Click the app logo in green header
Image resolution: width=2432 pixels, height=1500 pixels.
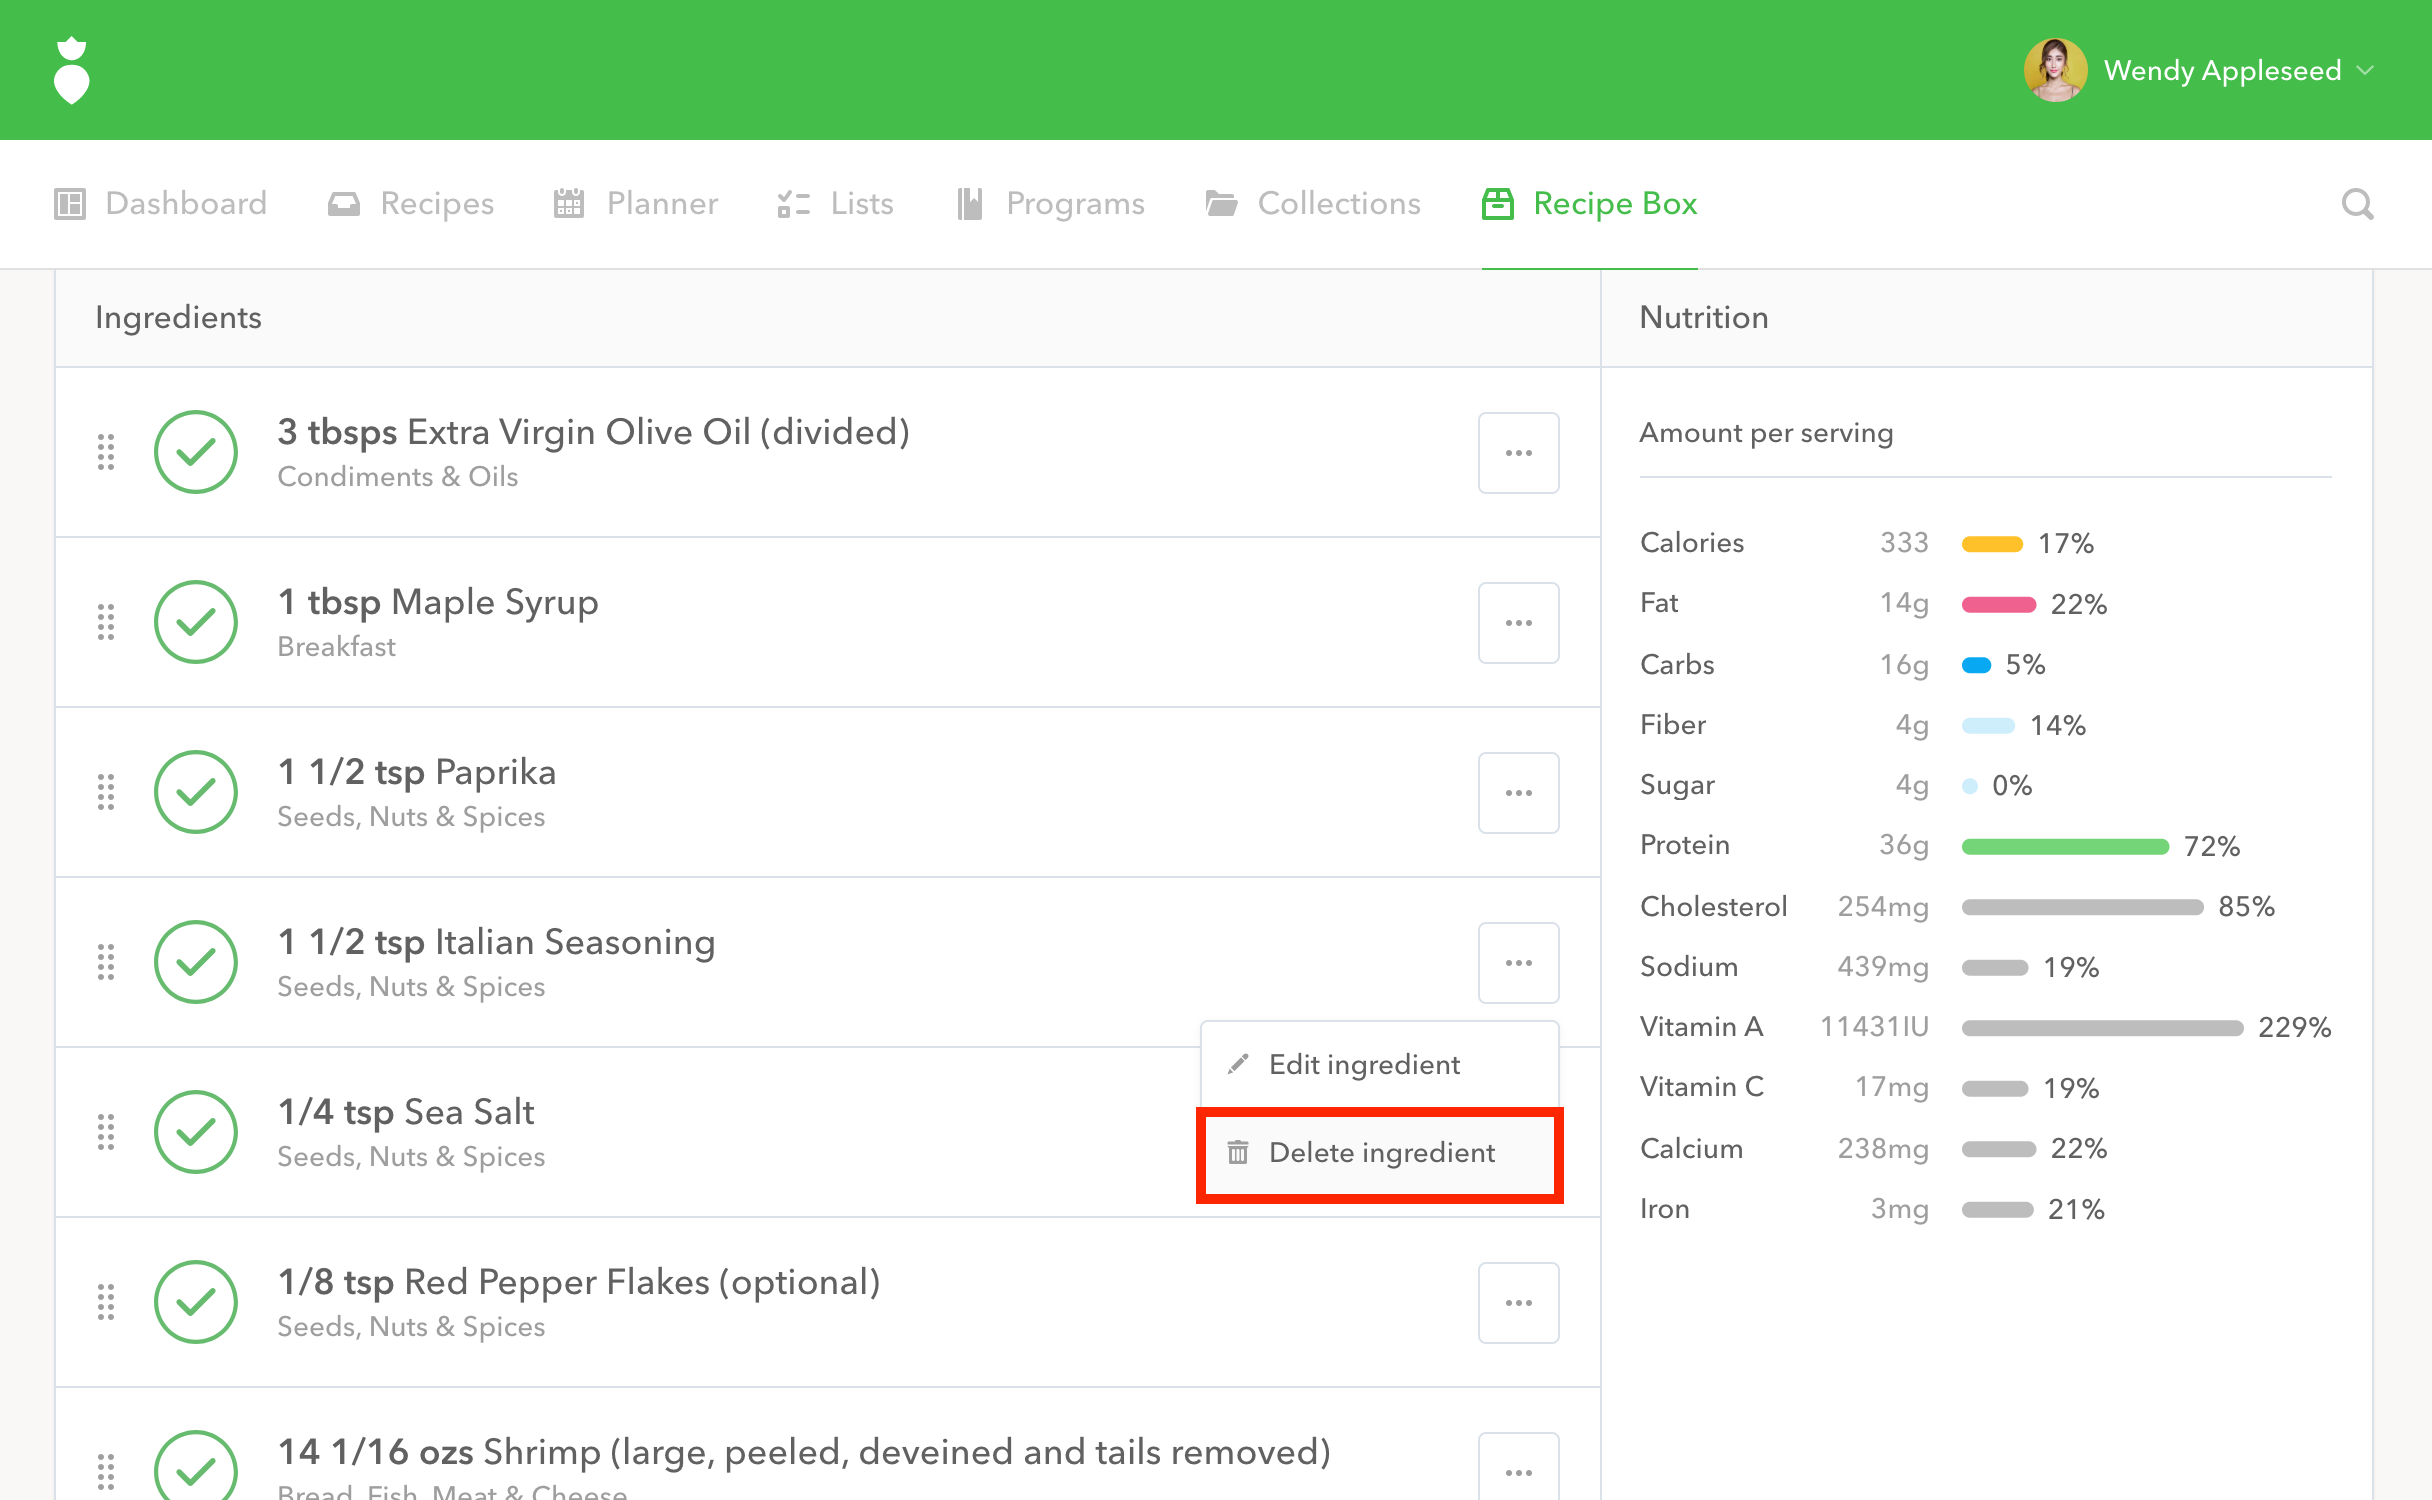pyautogui.click(x=71, y=70)
